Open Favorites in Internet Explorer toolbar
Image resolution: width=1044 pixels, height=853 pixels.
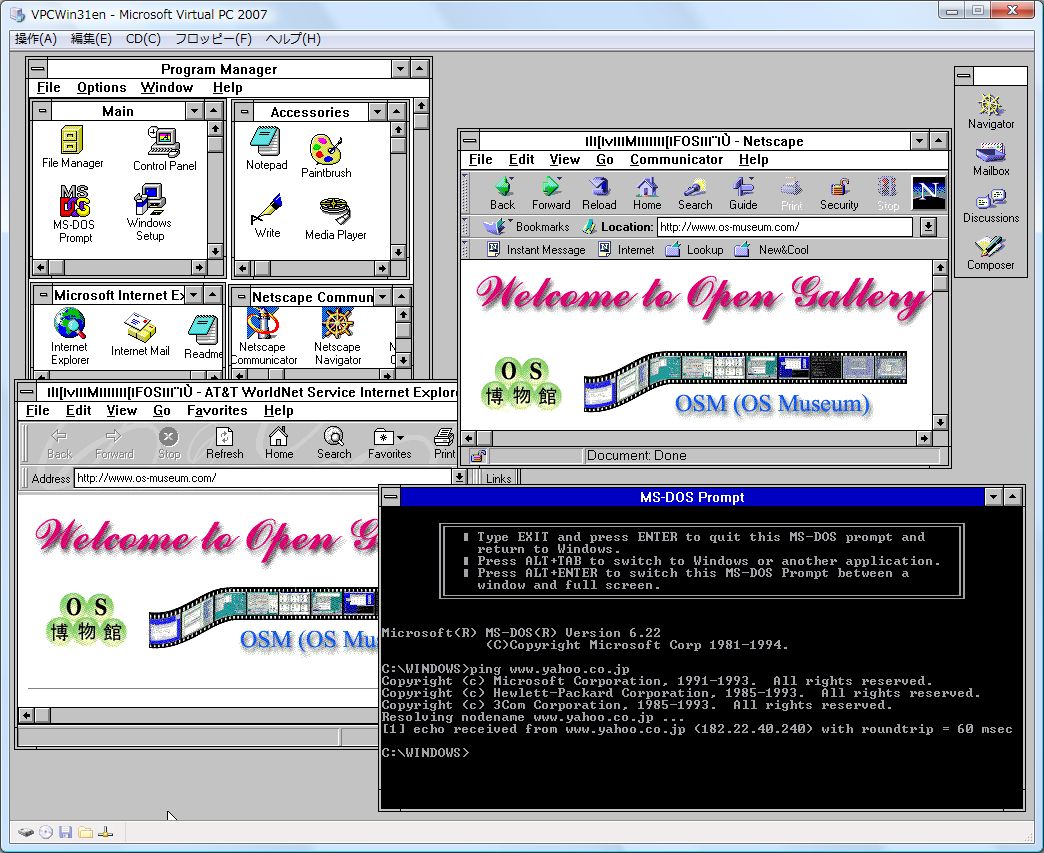[390, 443]
